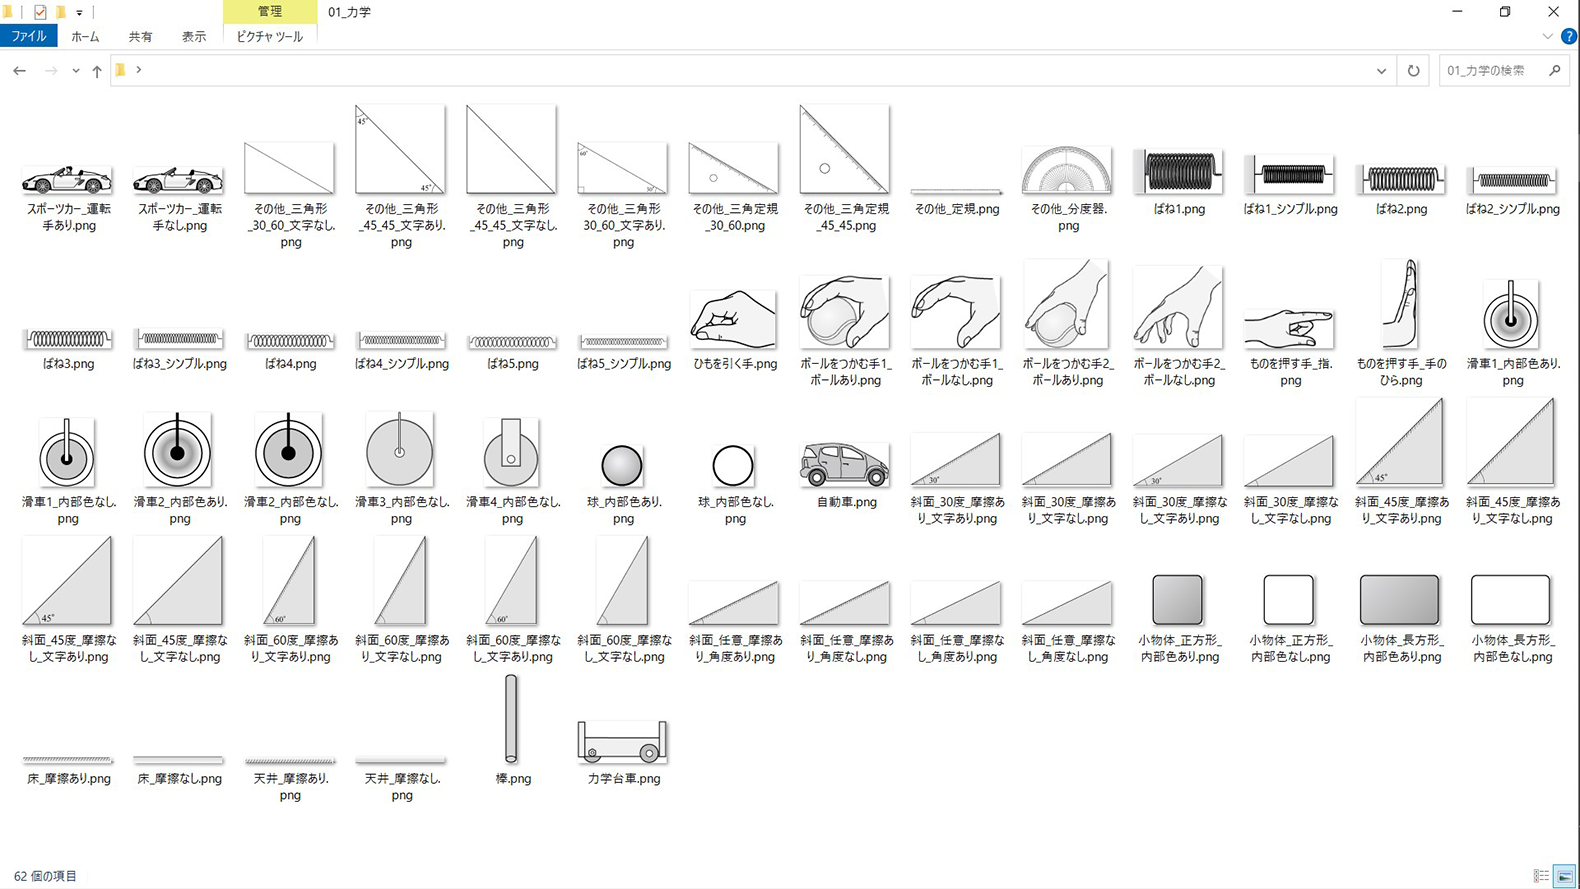Screen dimensions: 1580x889
Task: Click in the 01_力学の検索 search box
Action: [1490, 71]
